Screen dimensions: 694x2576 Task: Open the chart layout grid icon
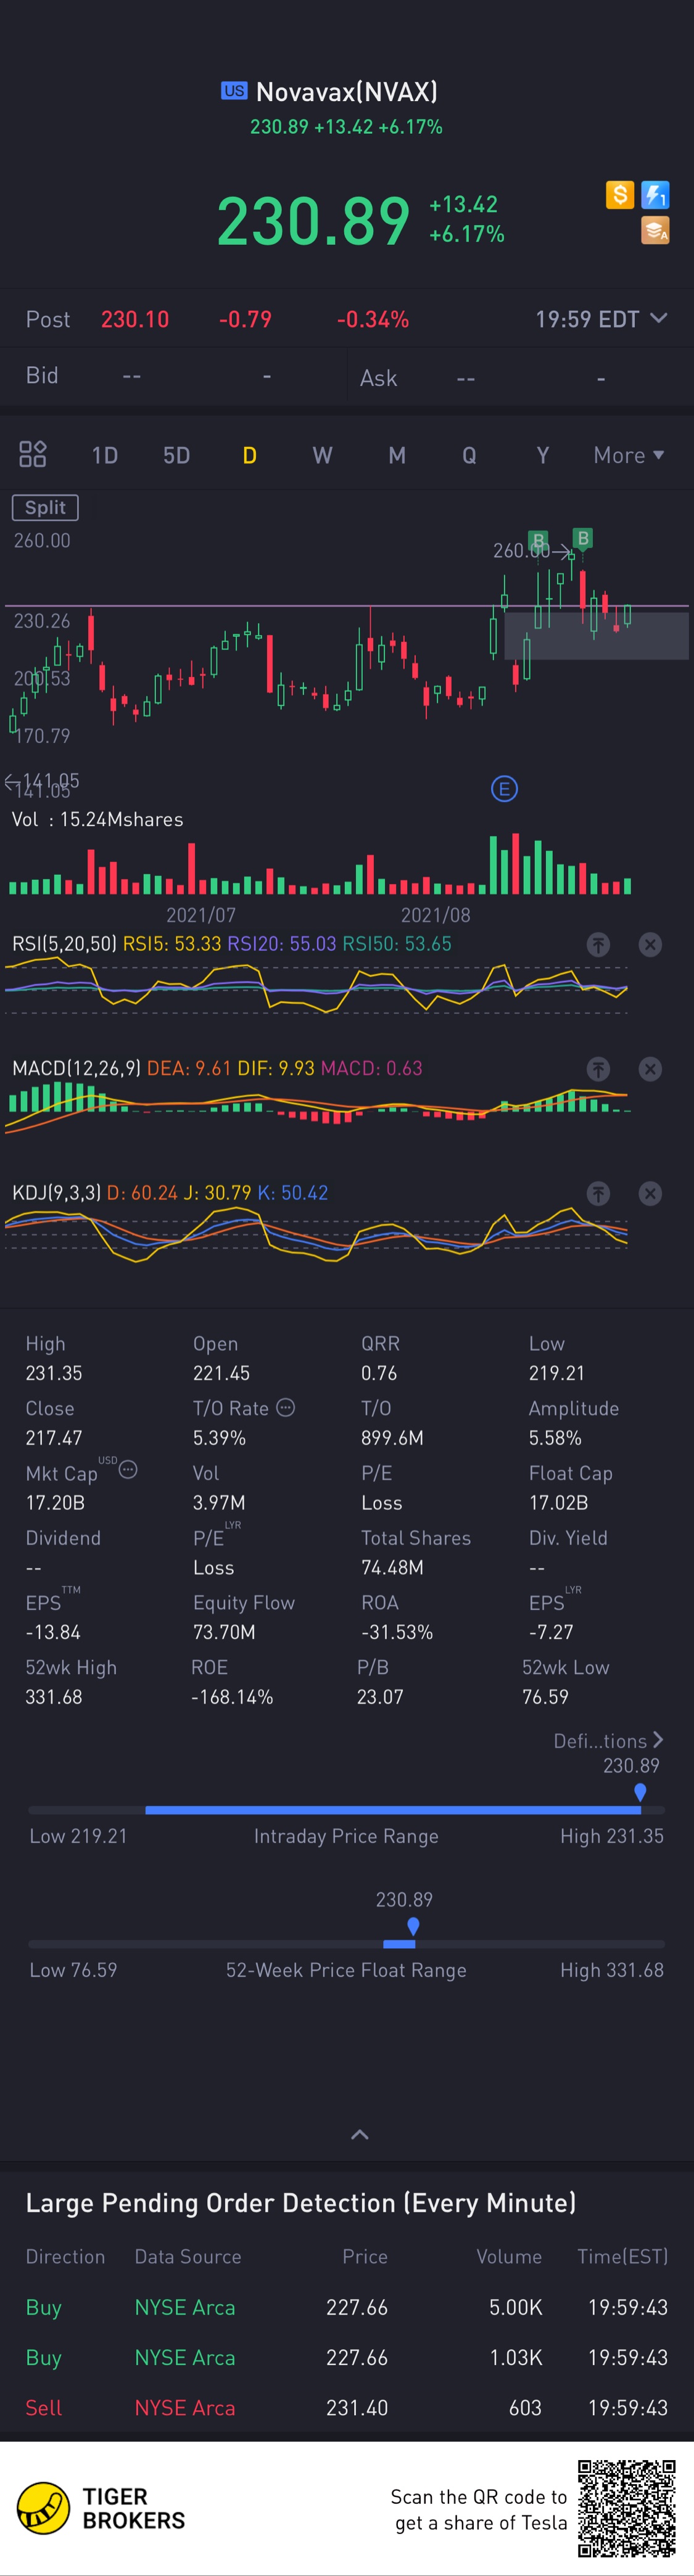[x=33, y=454]
